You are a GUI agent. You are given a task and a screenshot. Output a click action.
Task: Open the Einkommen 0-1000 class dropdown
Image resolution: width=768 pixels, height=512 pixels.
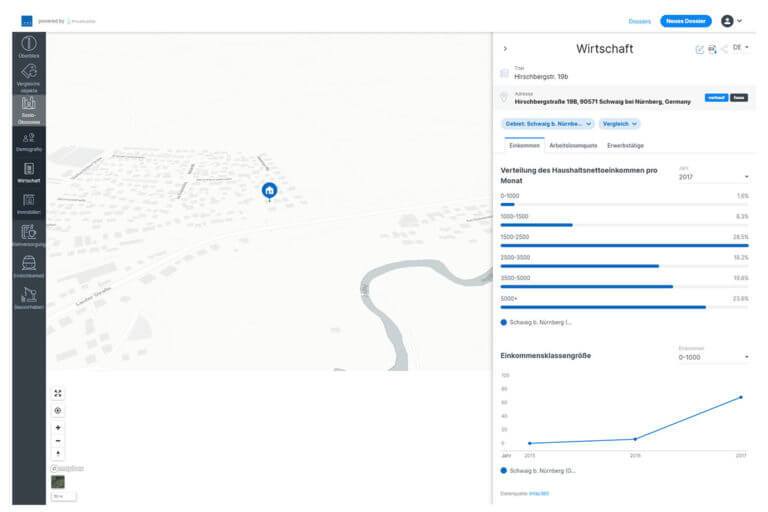tap(713, 357)
